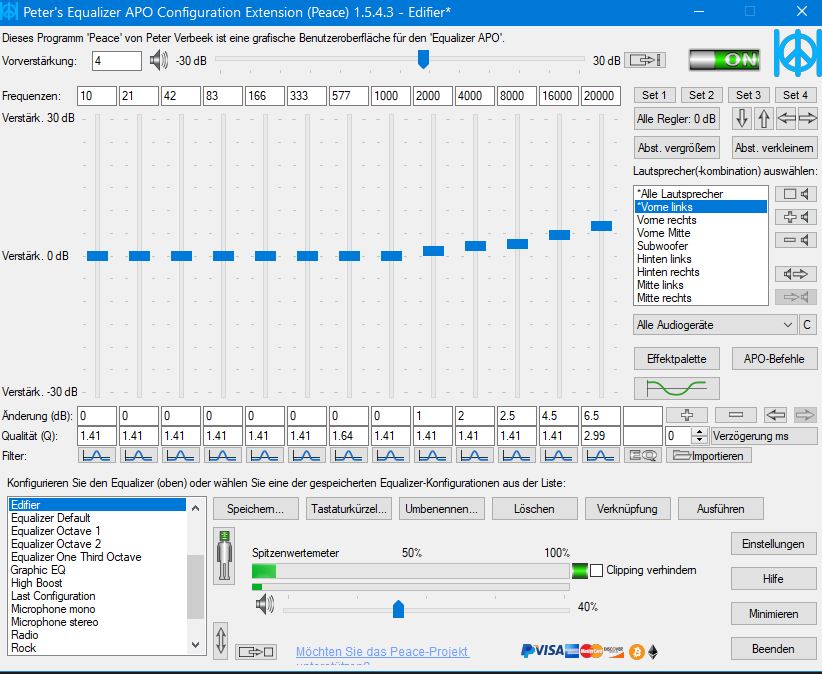Screen dimensions: 822x674
Task: Toggle the green ON power switch
Action: [x=724, y=60]
